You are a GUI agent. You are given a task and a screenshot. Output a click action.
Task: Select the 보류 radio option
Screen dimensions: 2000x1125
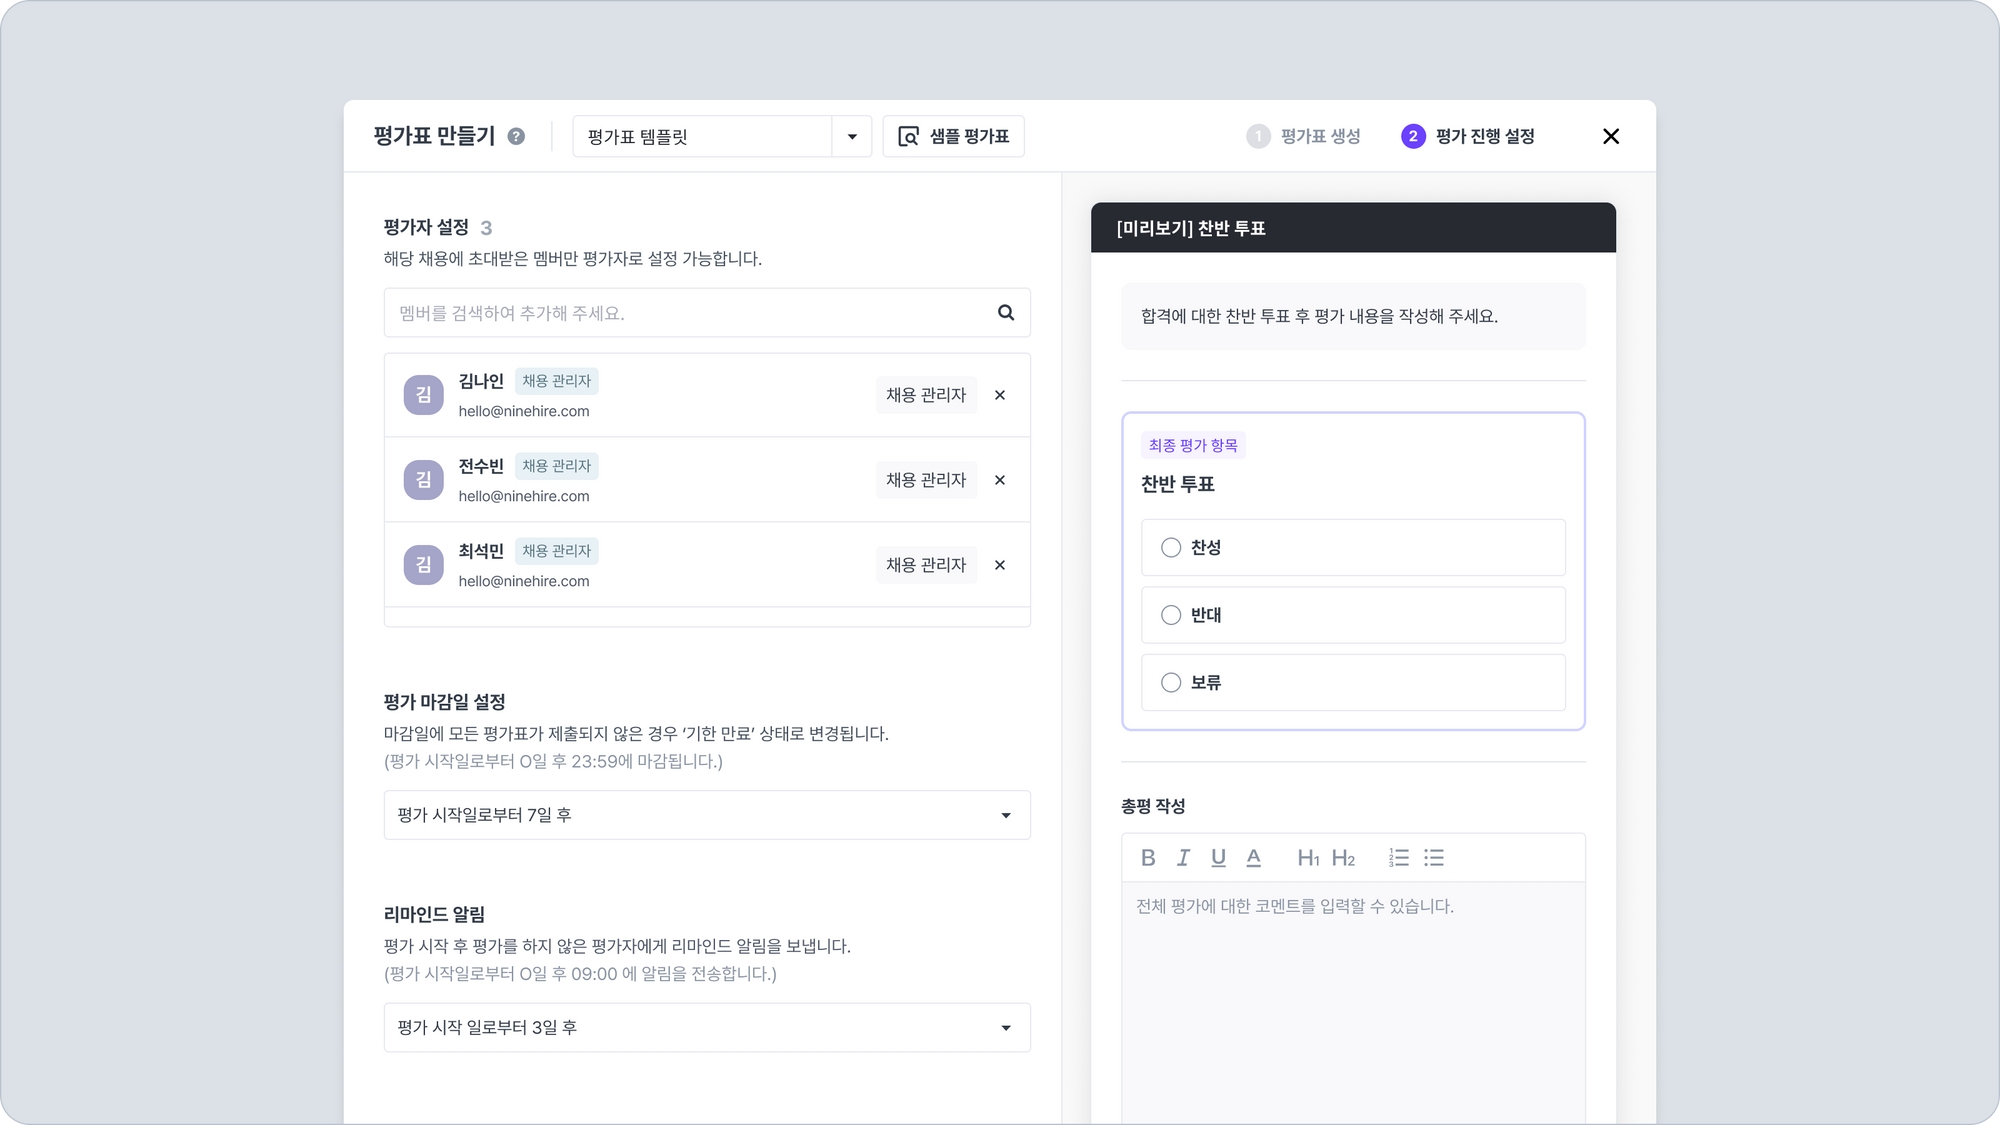(x=1171, y=682)
